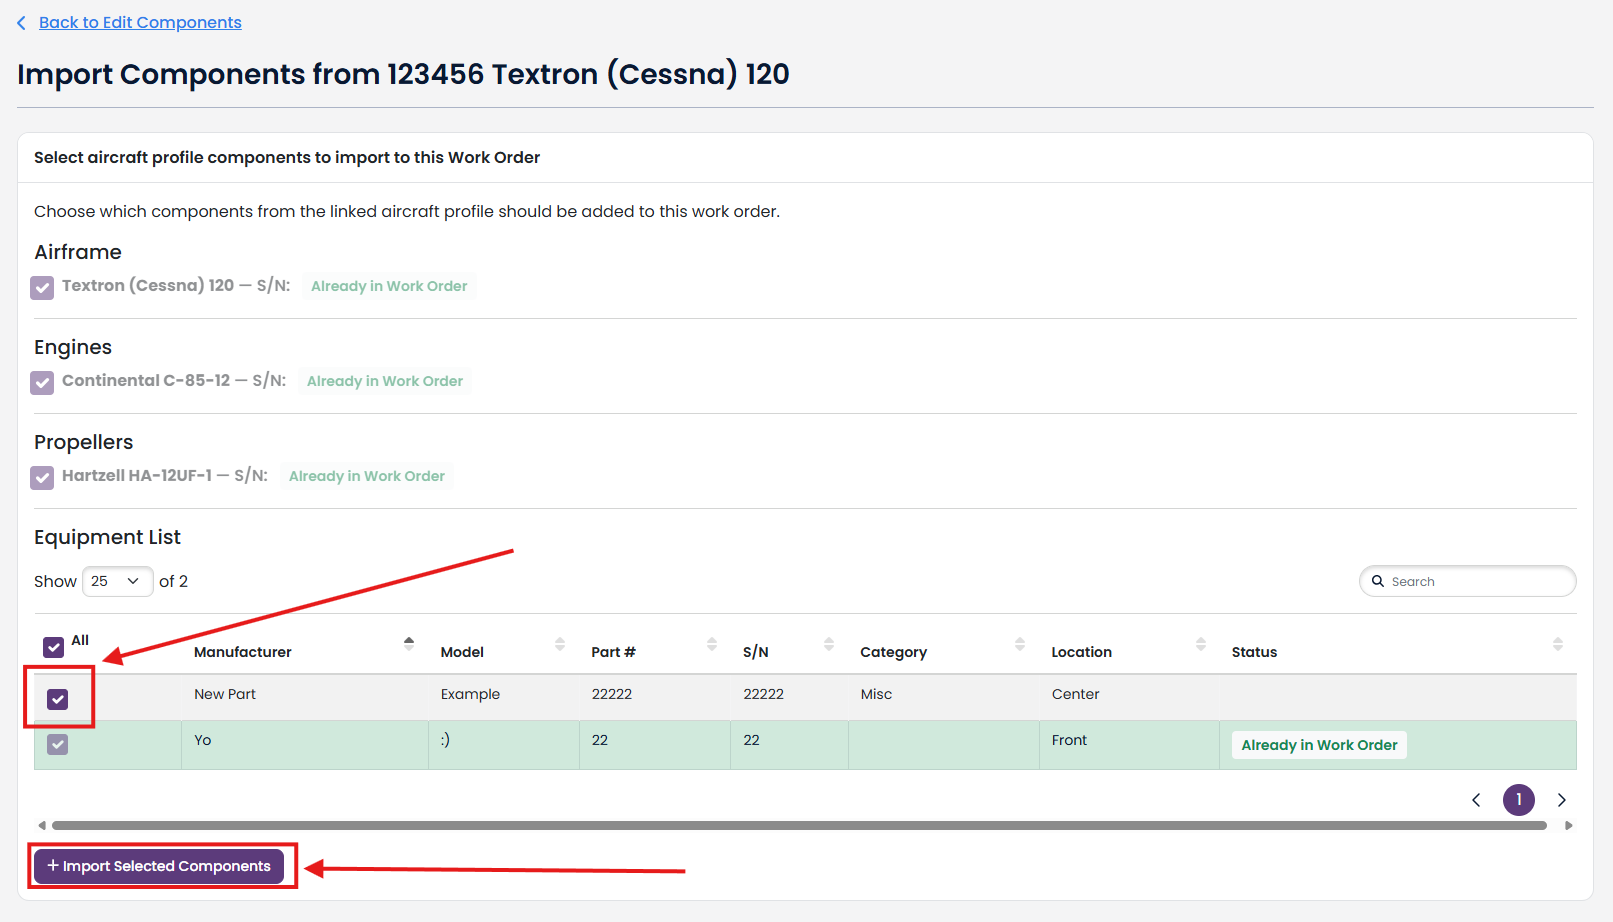Go to previous page arrow
Screen dimensions: 1613x922
pos(1476,800)
